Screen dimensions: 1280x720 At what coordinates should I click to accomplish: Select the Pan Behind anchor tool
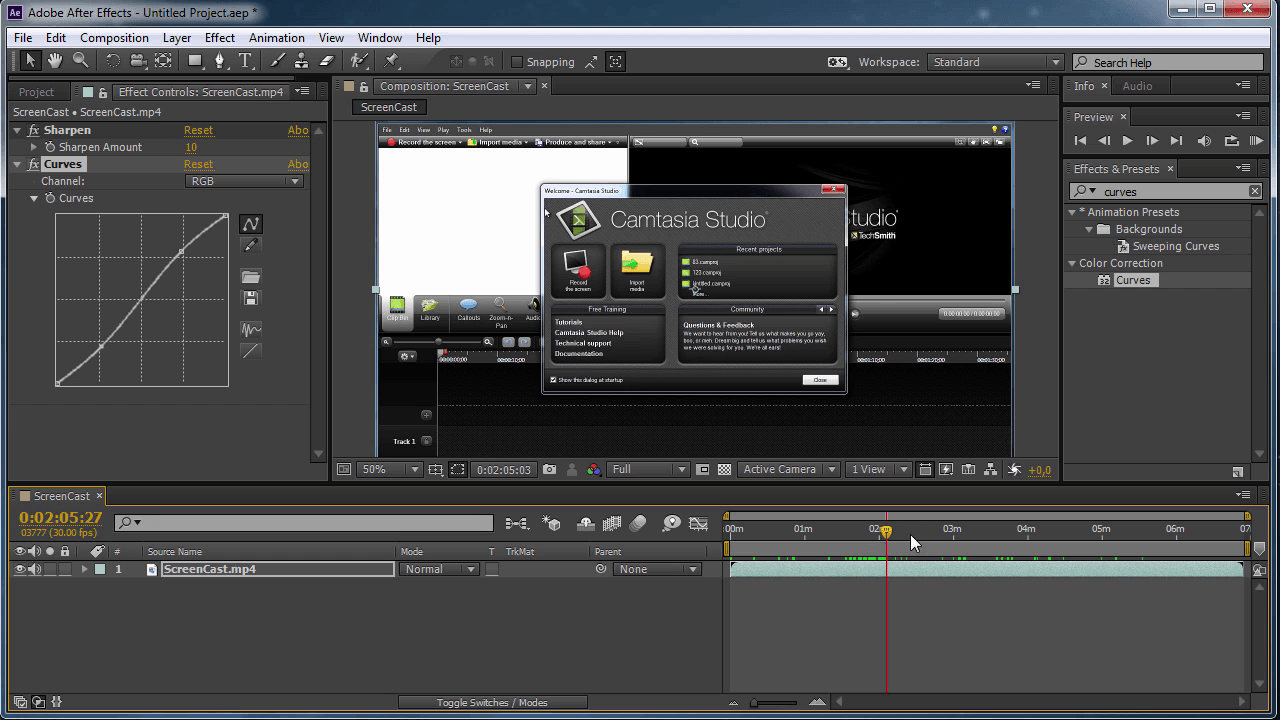coord(163,61)
